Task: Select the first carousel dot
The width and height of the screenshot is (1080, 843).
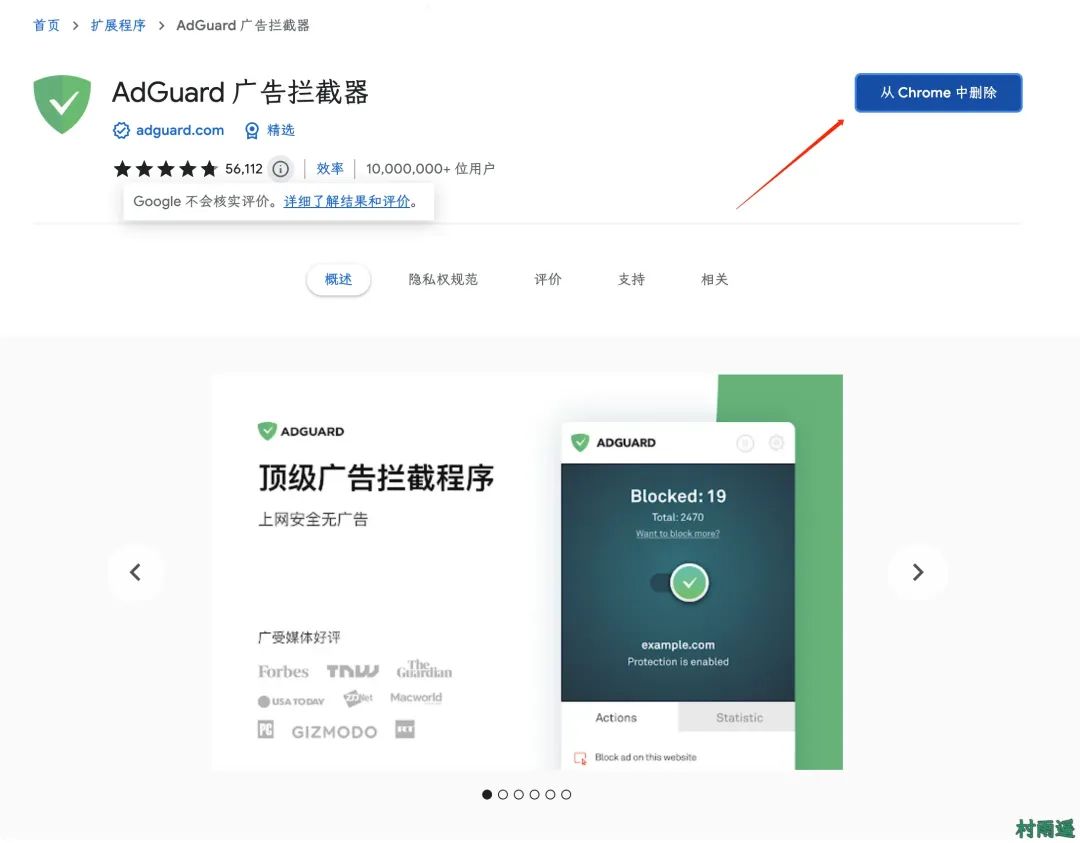Action: click(x=487, y=795)
